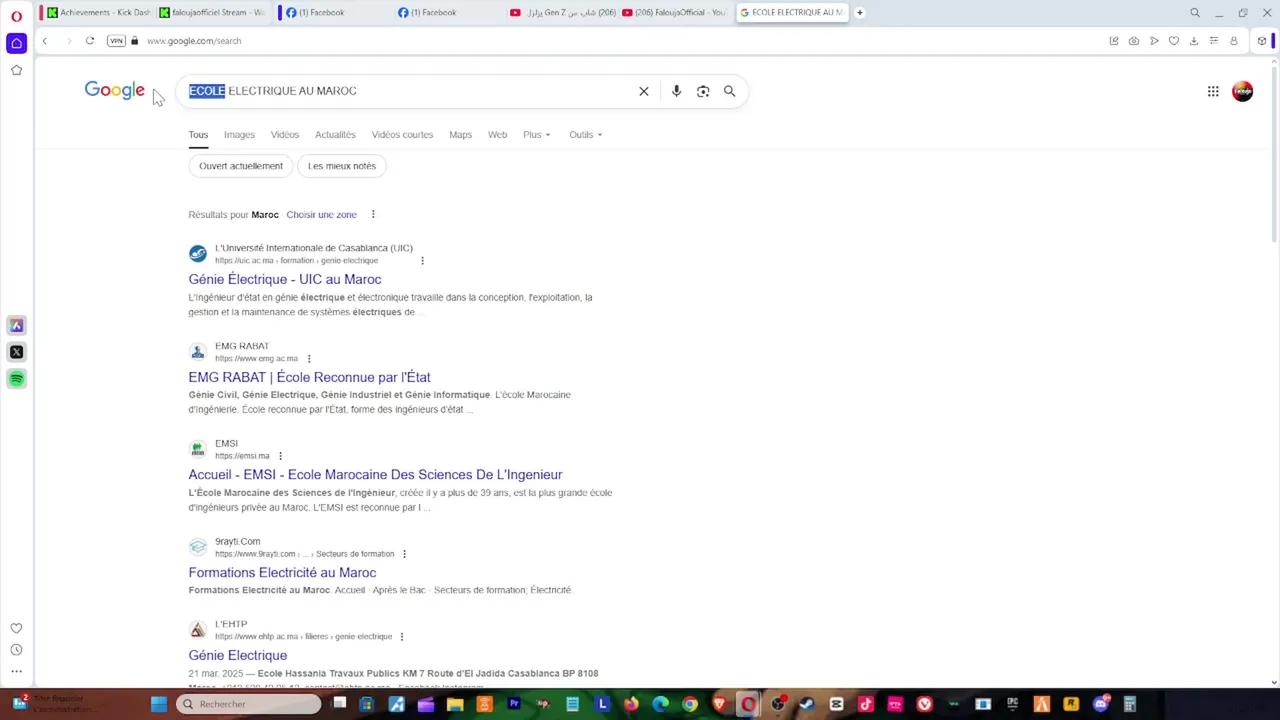Select the Maps search filter
Viewport: 1280px width, 720px height.
[x=460, y=135]
